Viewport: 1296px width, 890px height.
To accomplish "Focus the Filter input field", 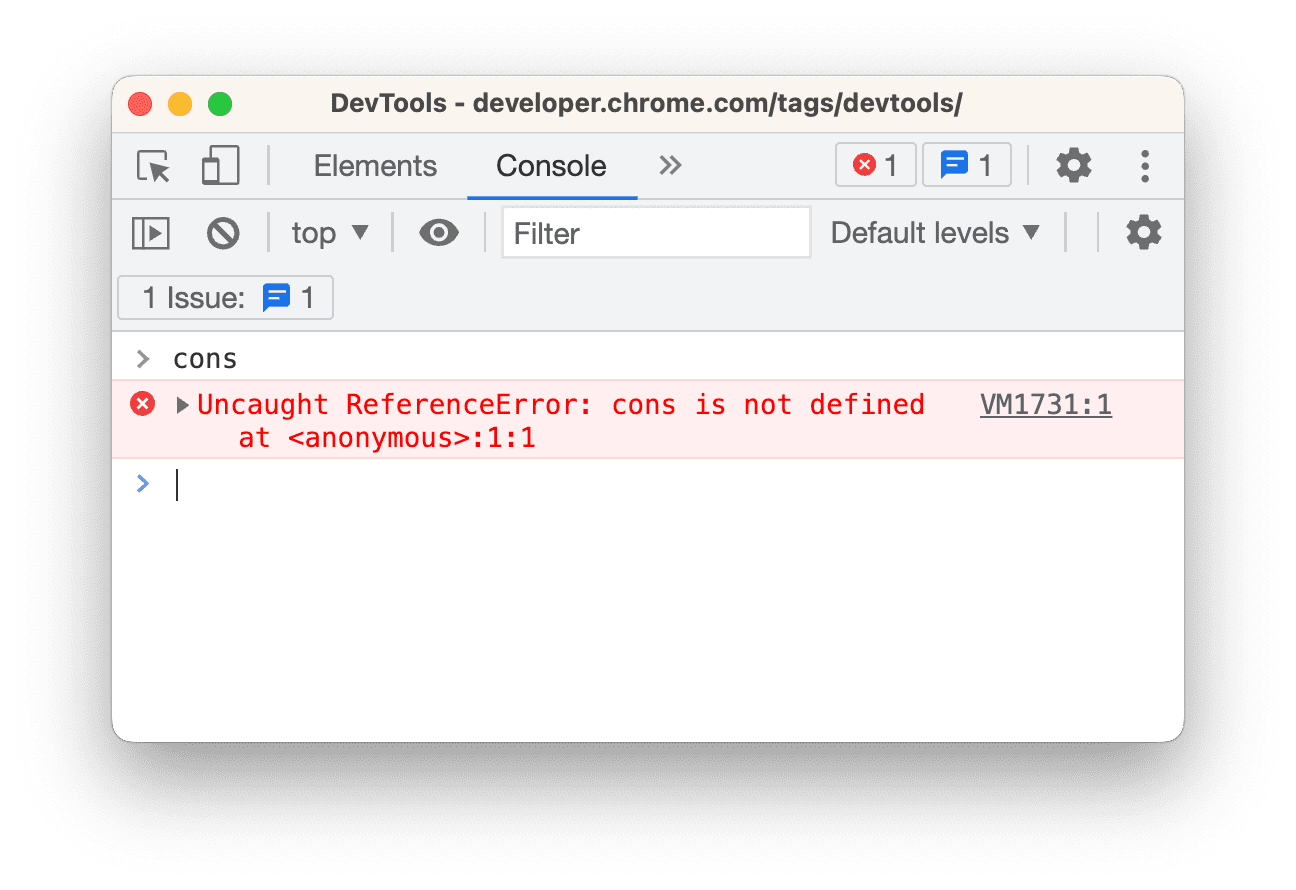I will pos(656,233).
